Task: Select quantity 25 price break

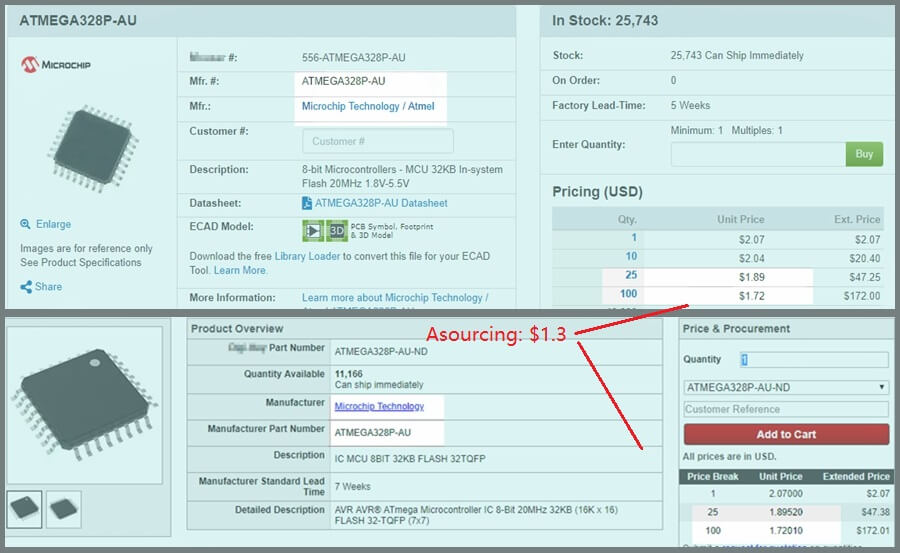Action: pyautogui.click(x=631, y=275)
